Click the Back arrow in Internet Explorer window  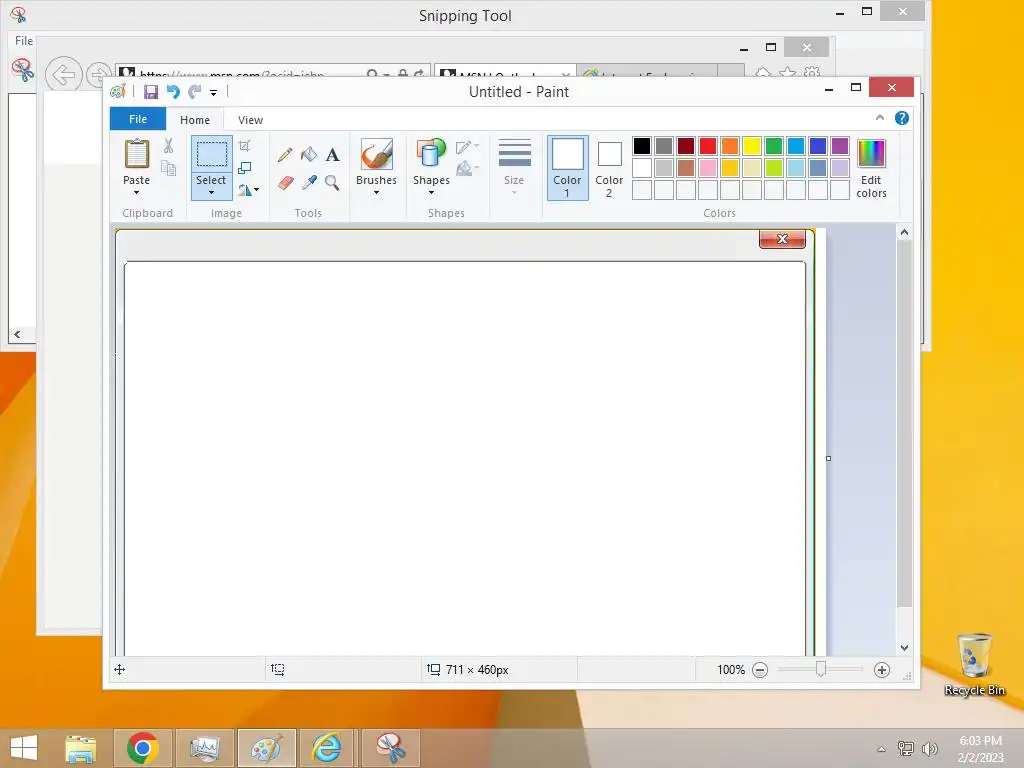pyautogui.click(x=63, y=75)
